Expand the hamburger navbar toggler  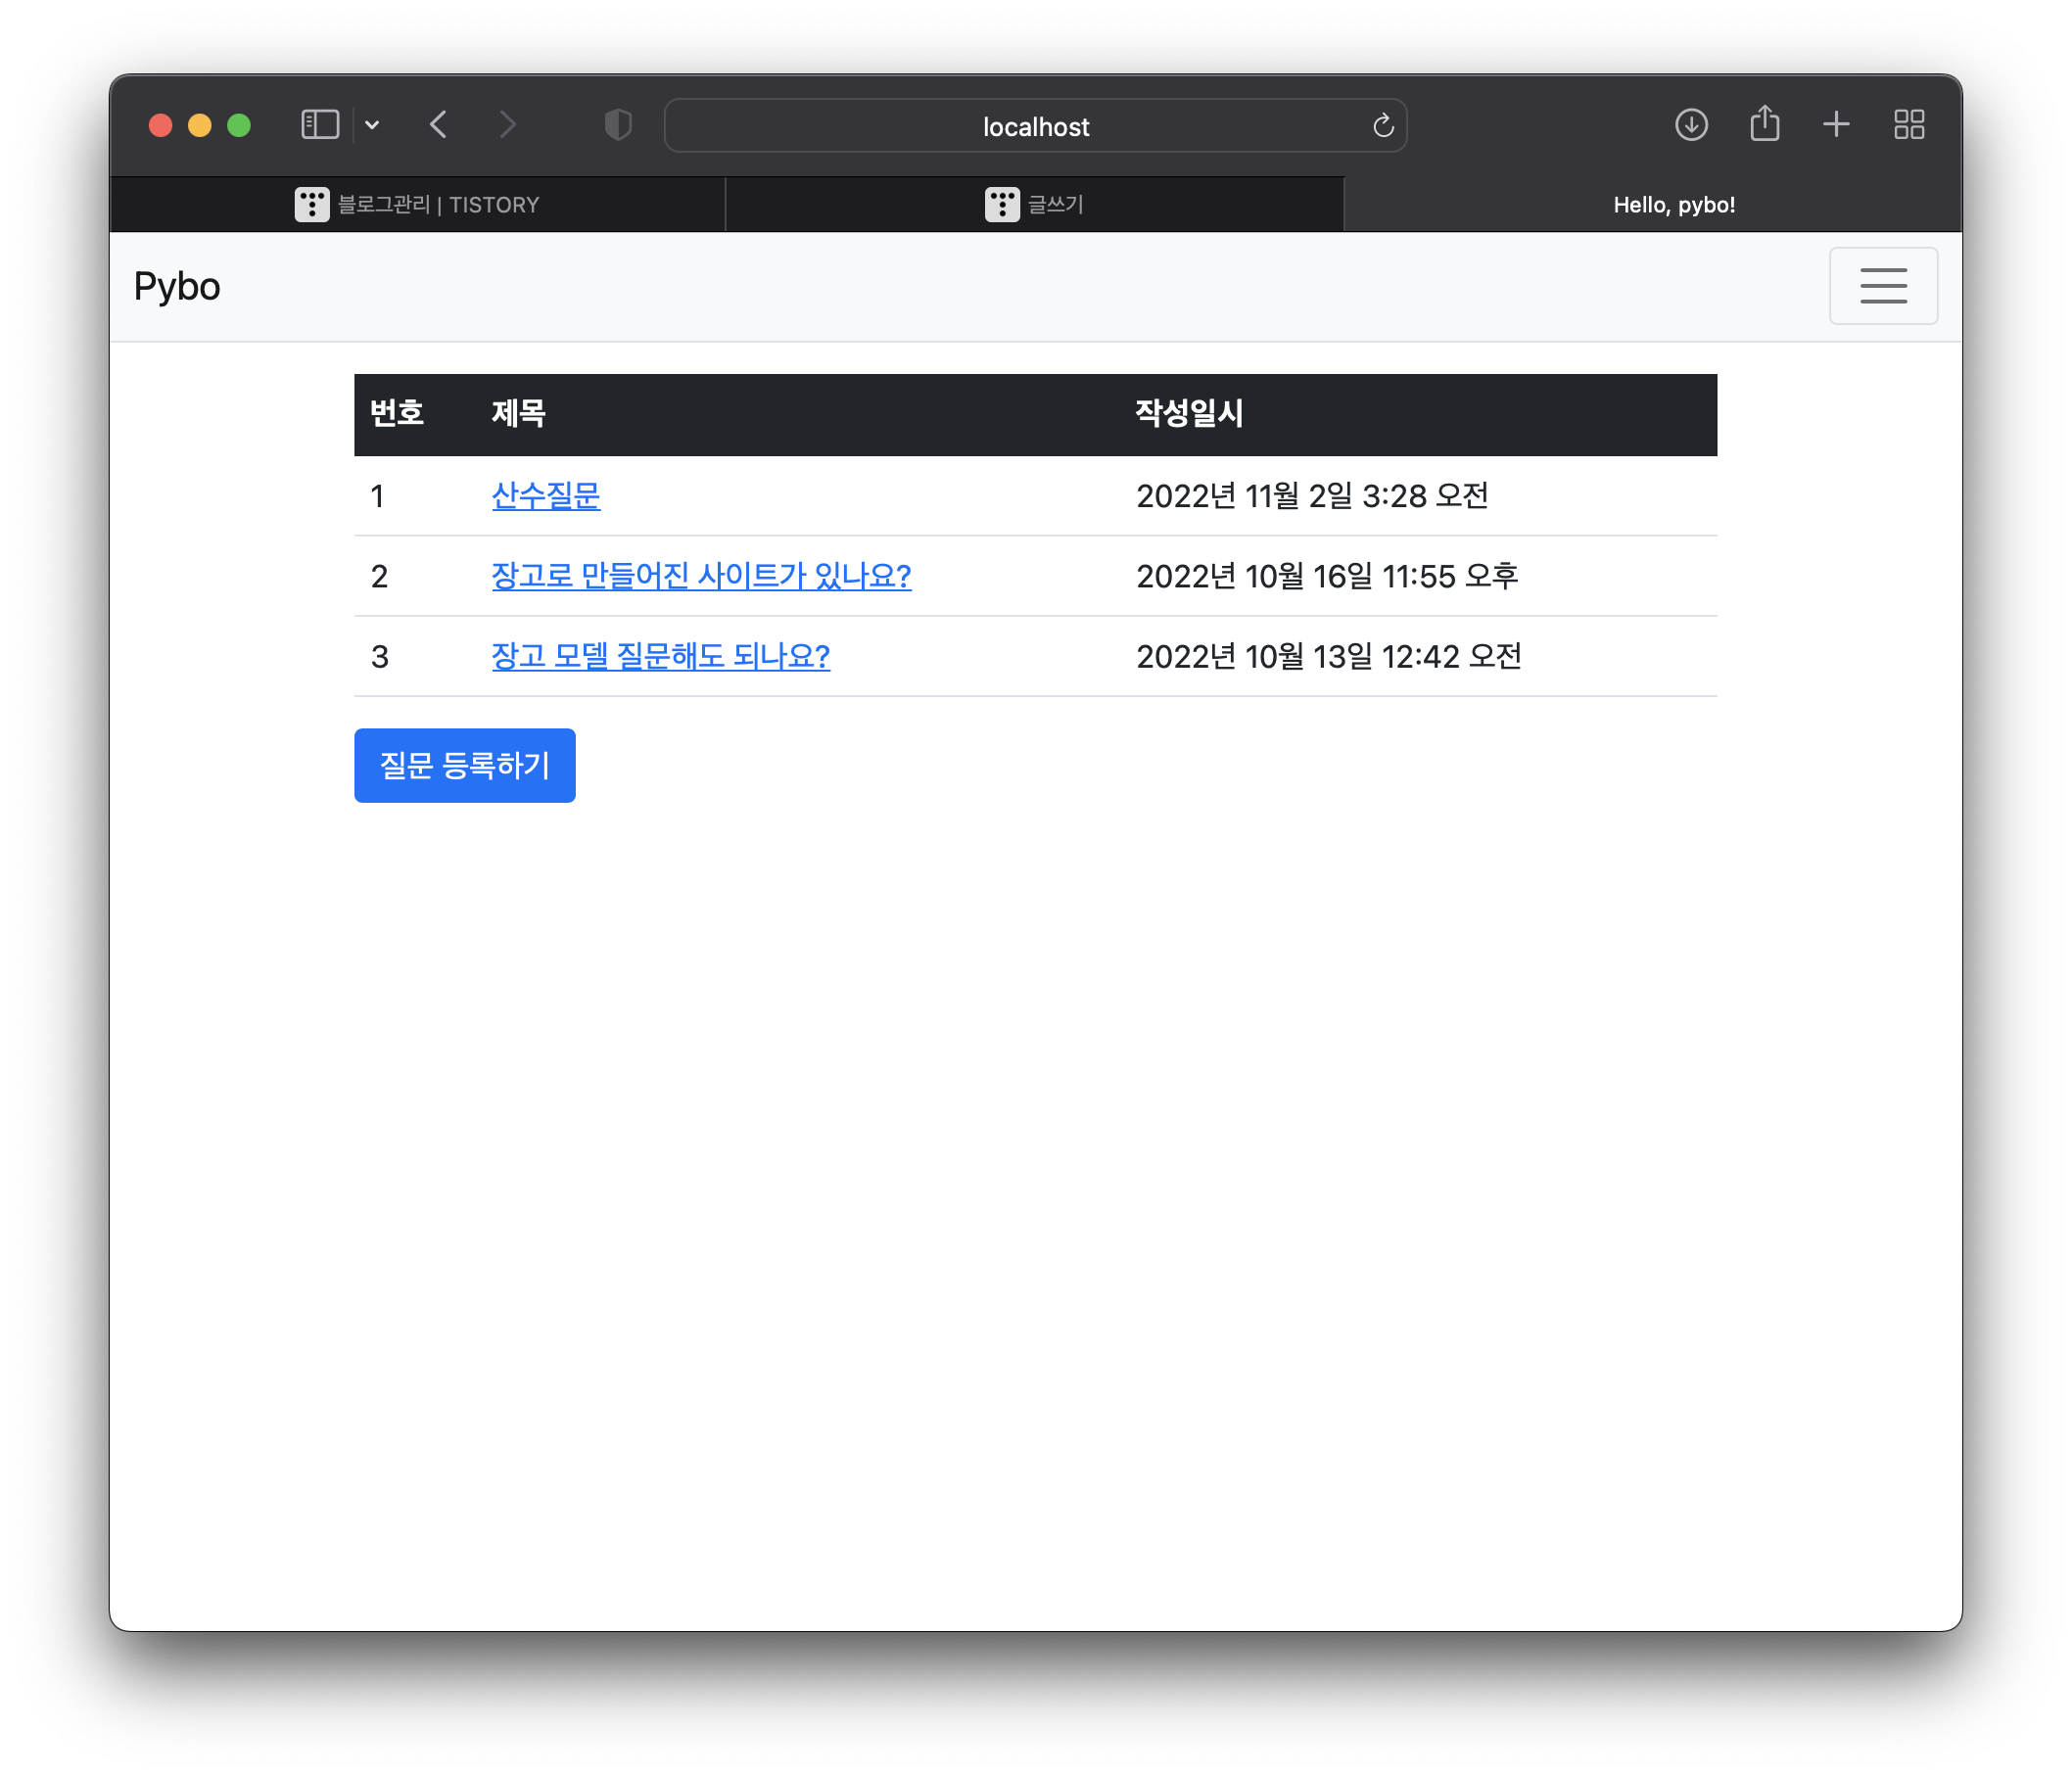tap(1883, 286)
